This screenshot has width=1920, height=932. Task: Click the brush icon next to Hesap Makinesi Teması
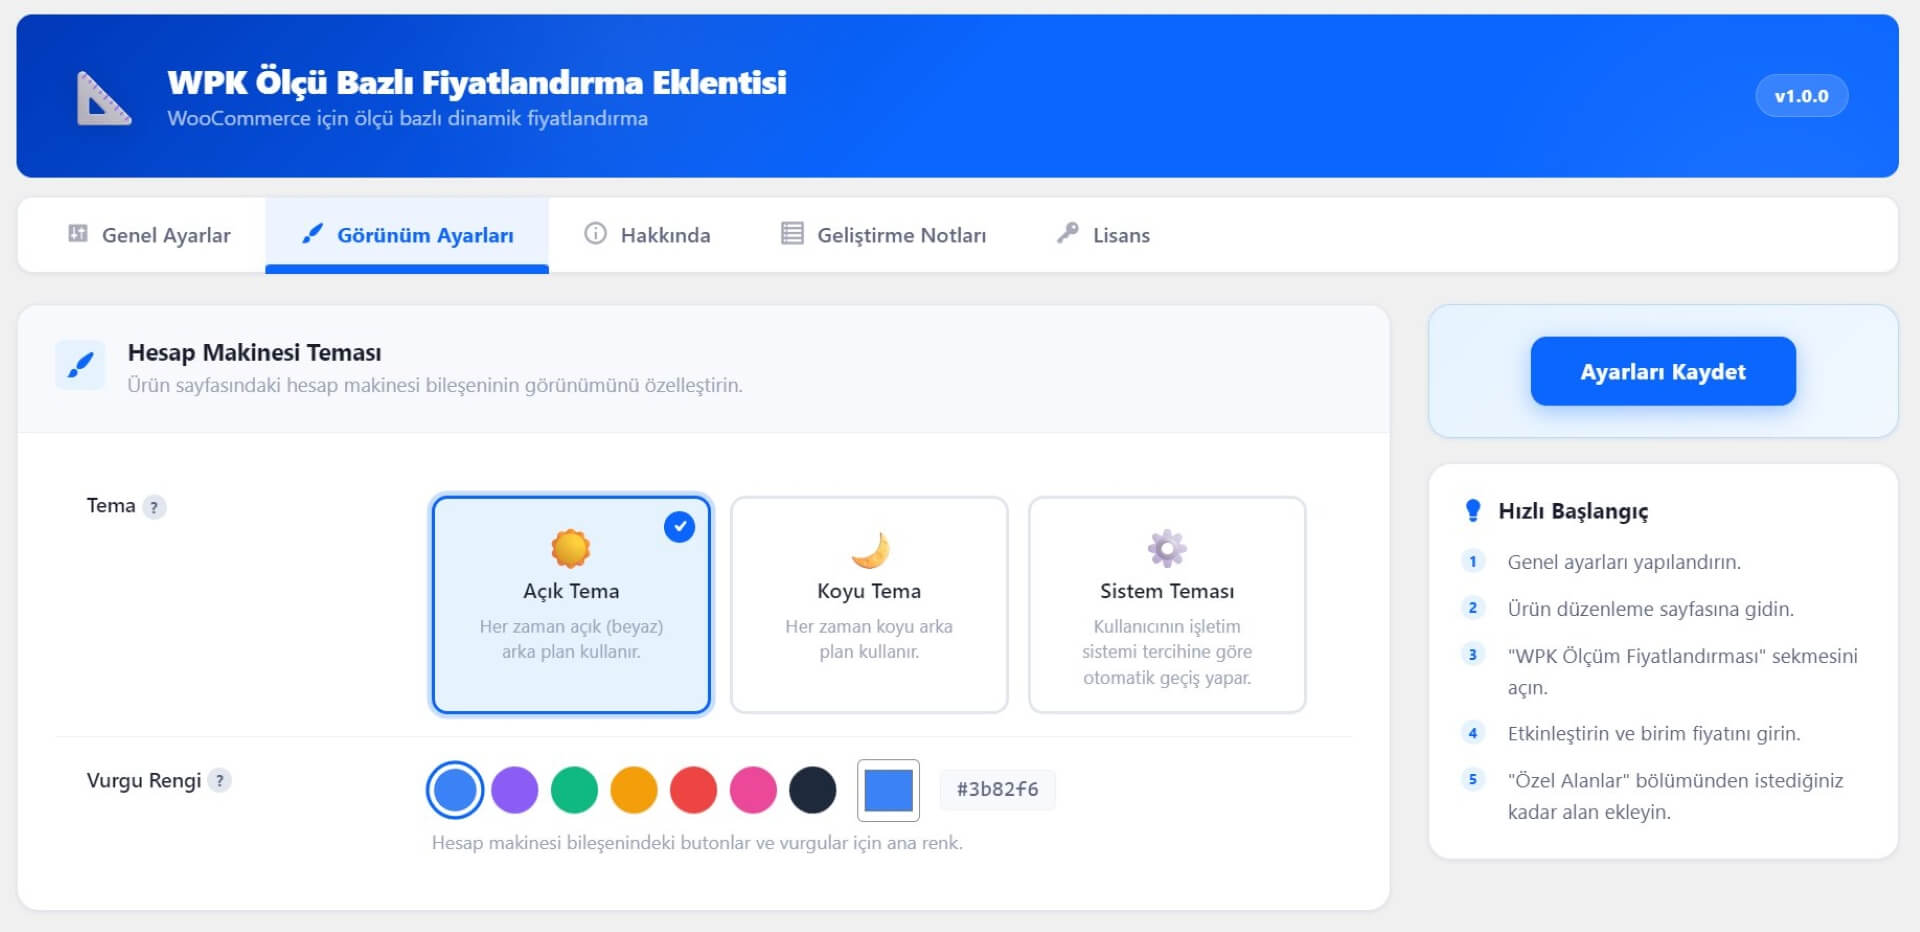[x=81, y=365]
